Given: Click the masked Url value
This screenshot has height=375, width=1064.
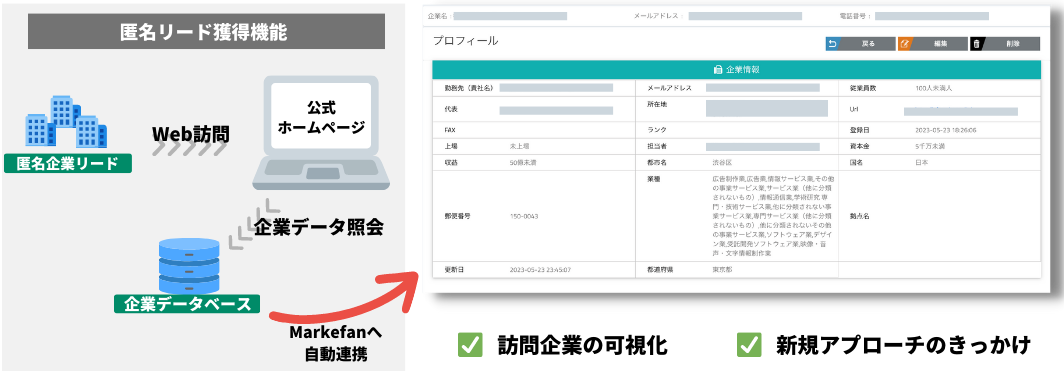Looking at the screenshot, I should tap(961, 111).
